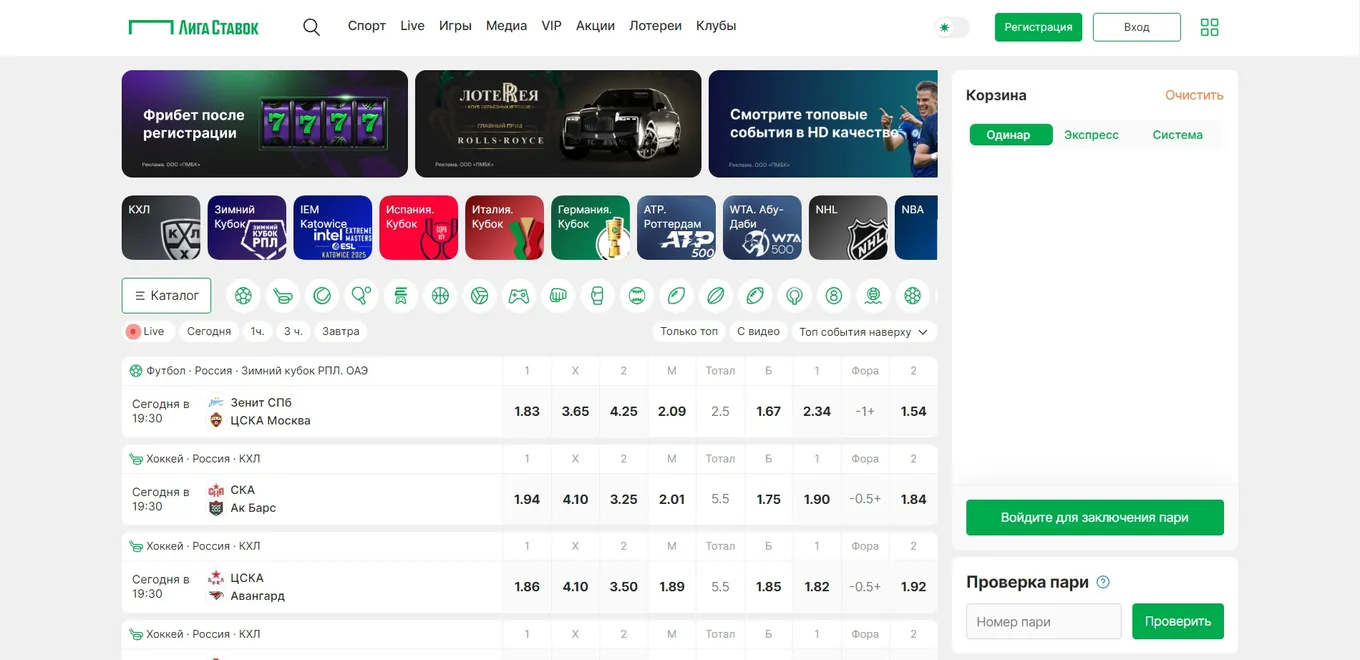Open the Live menu item in header

[x=412, y=26]
